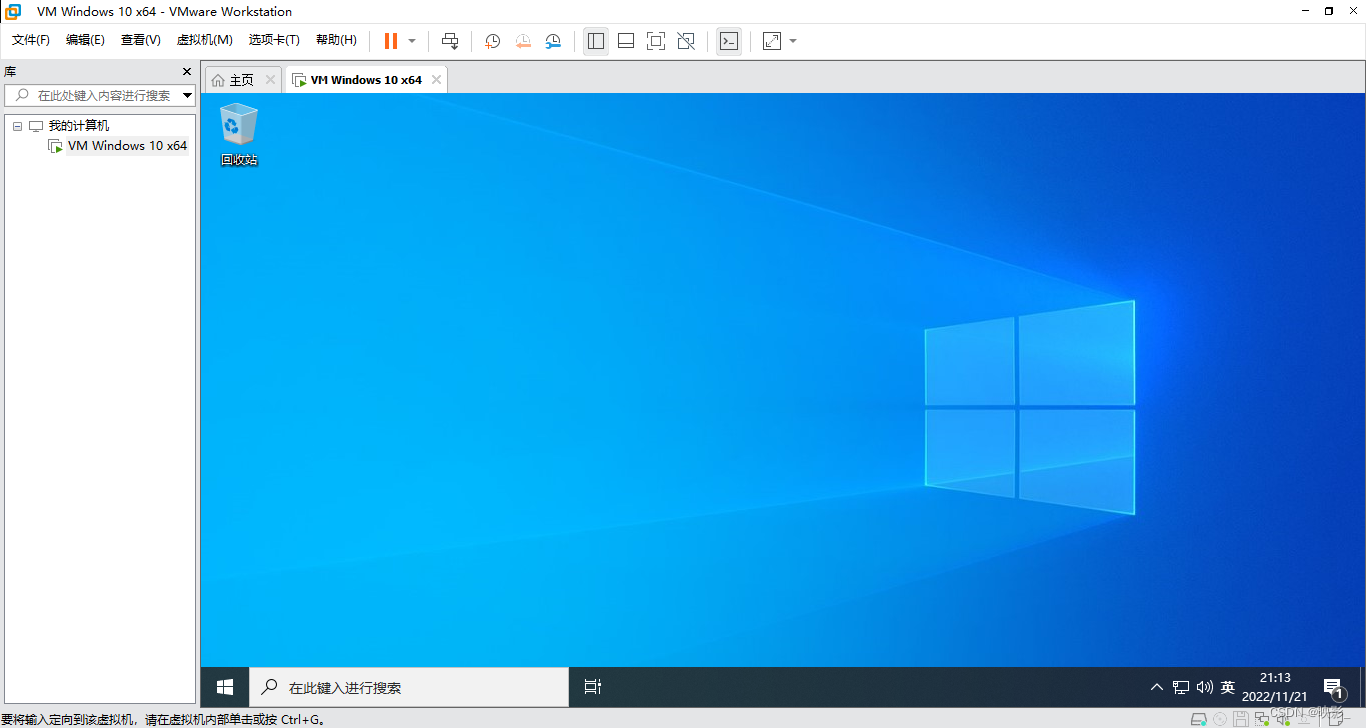
Task: Open the 查看(V) menu
Action: (x=140, y=40)
